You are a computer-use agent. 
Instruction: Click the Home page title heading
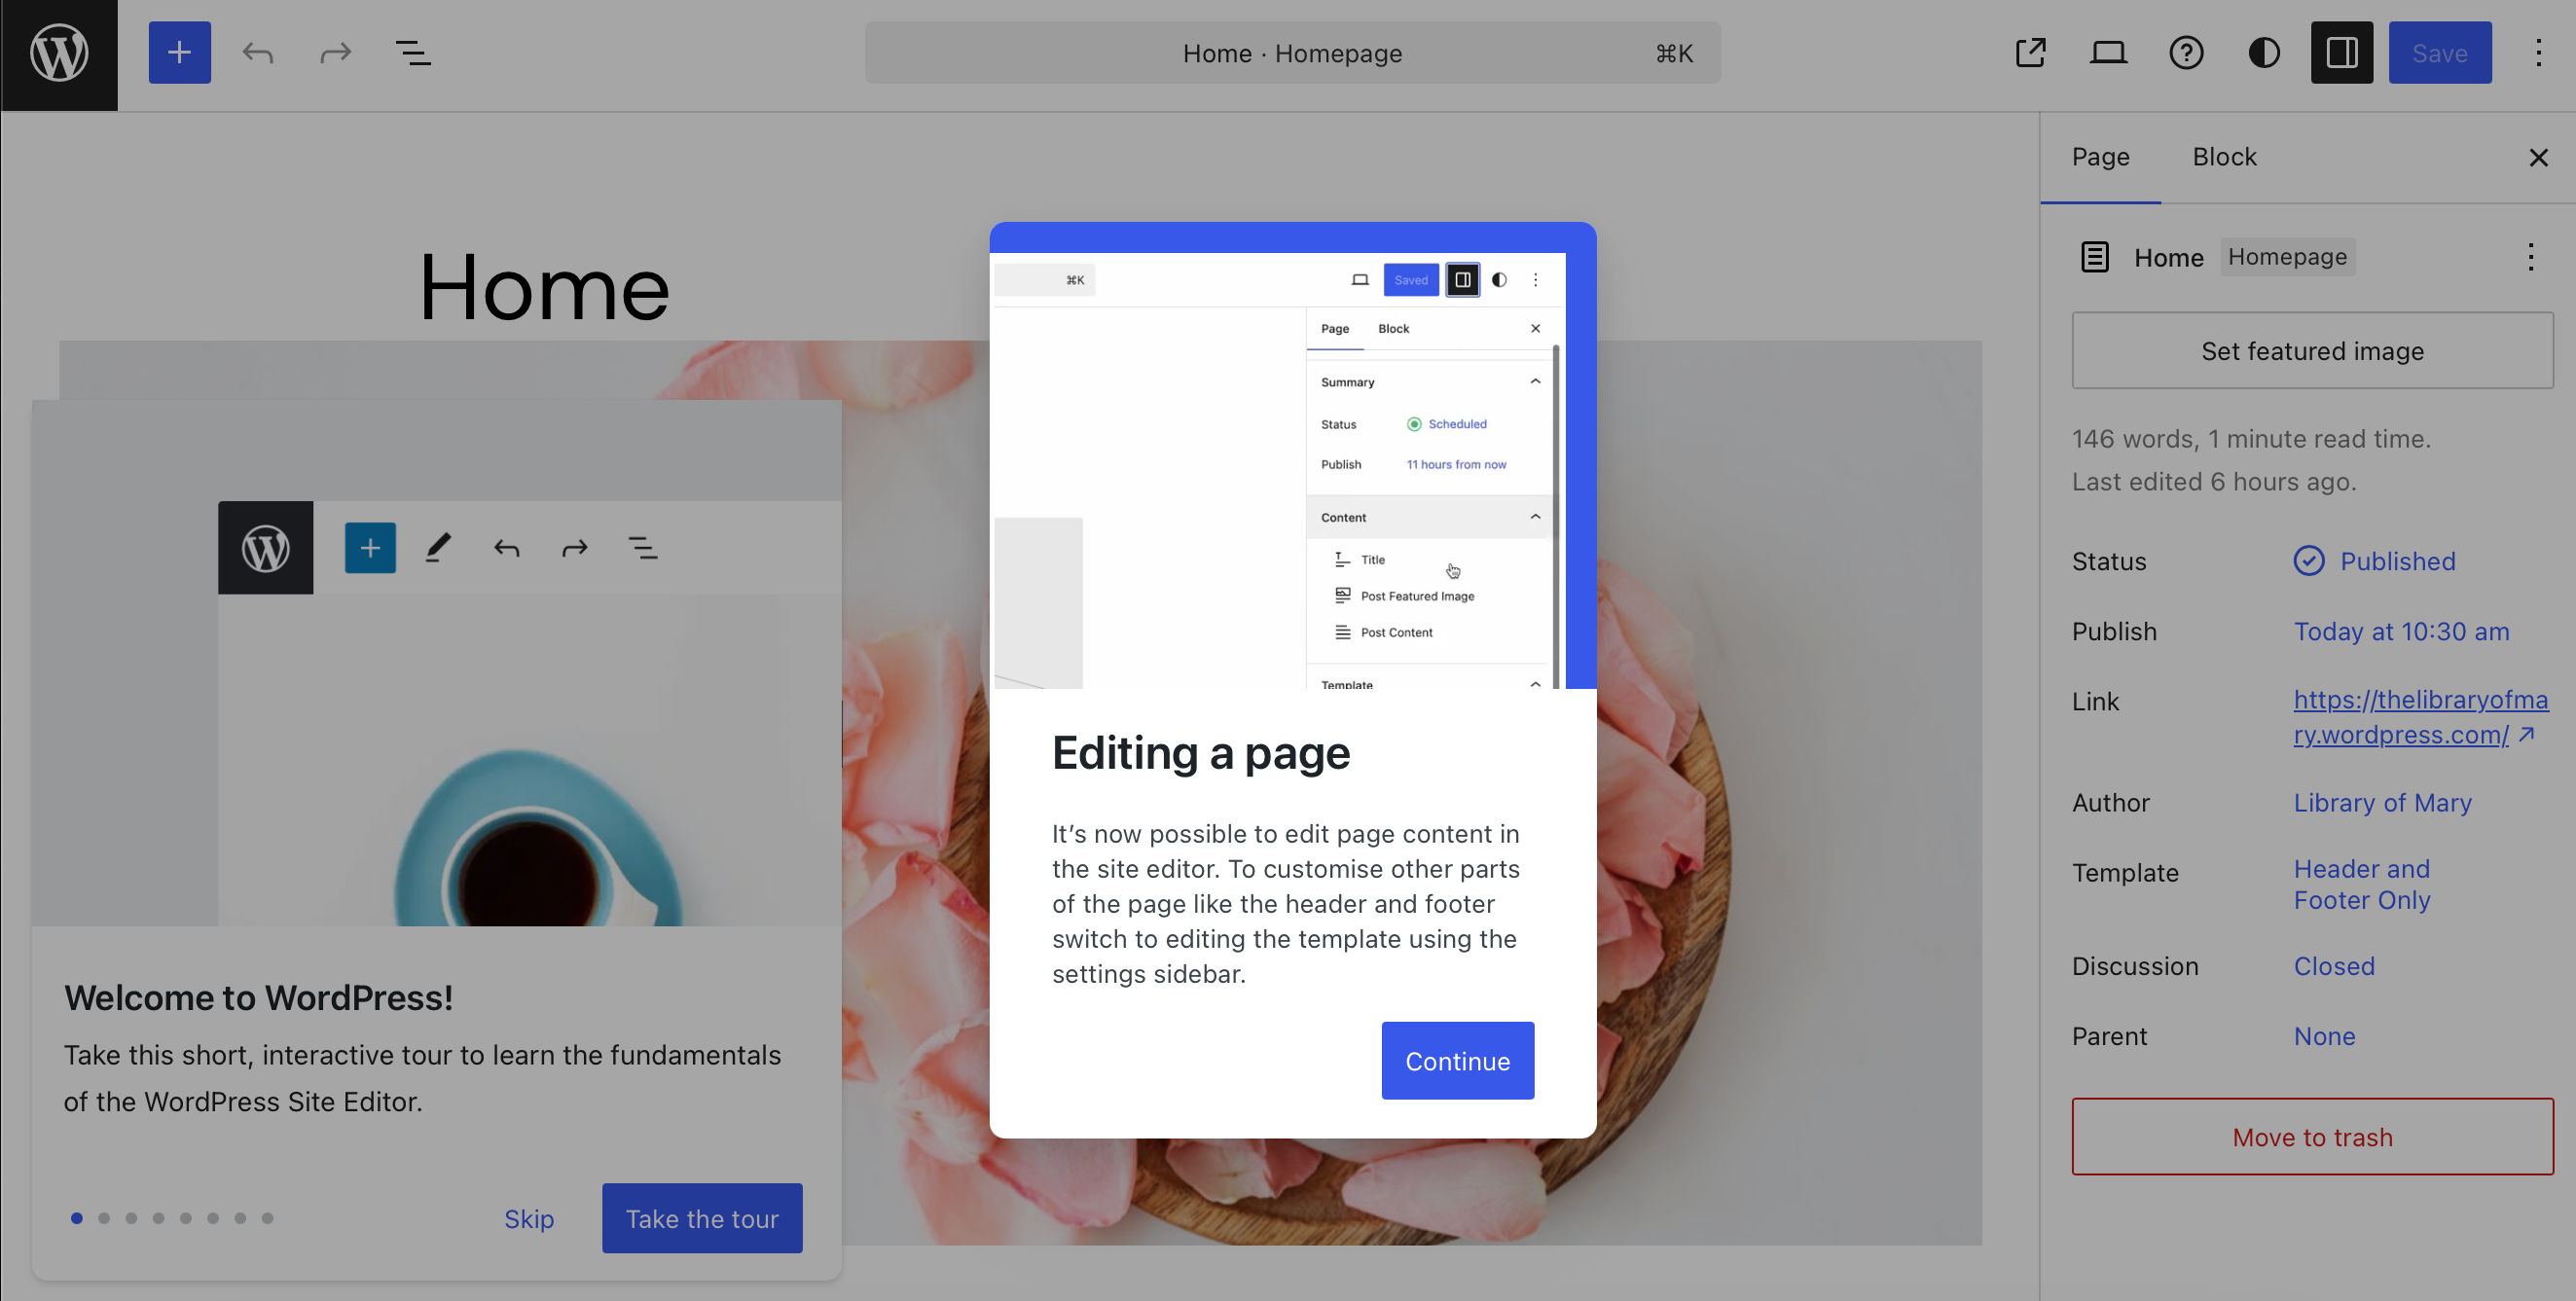[x=543, y=288]
